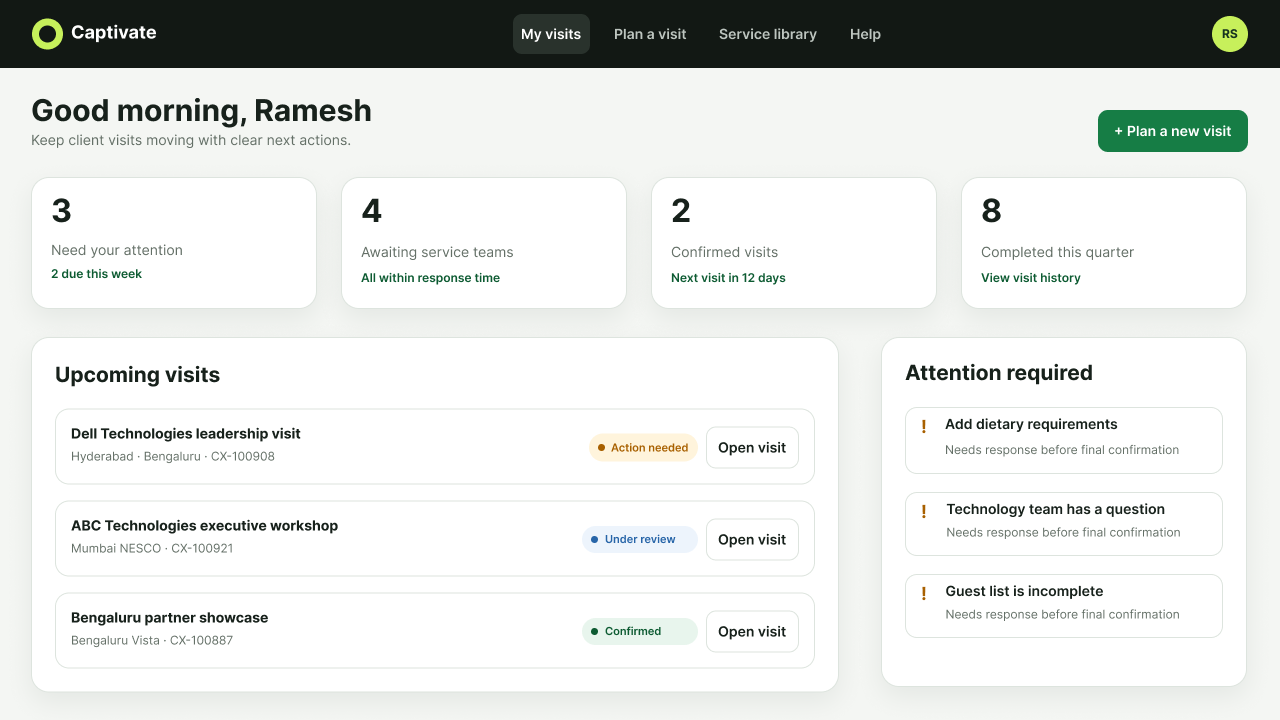Open the Add dietary requirements item

pyautogui.click(x=1064, y=440)
